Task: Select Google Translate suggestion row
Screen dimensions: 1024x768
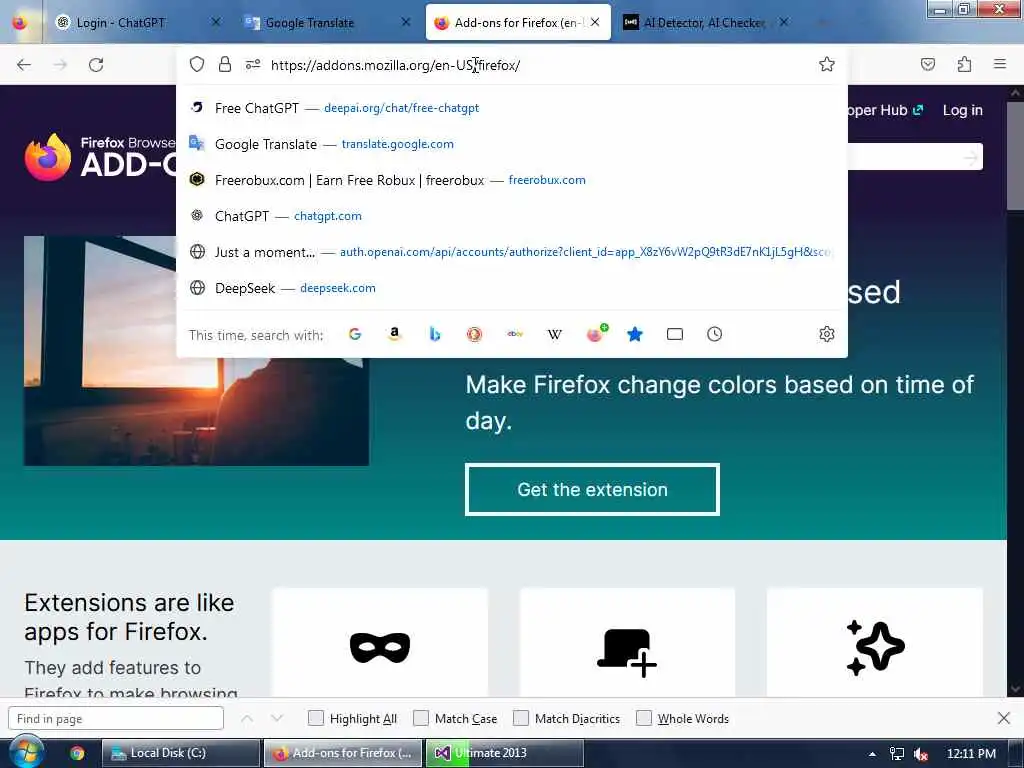Action: coord(512,144)
